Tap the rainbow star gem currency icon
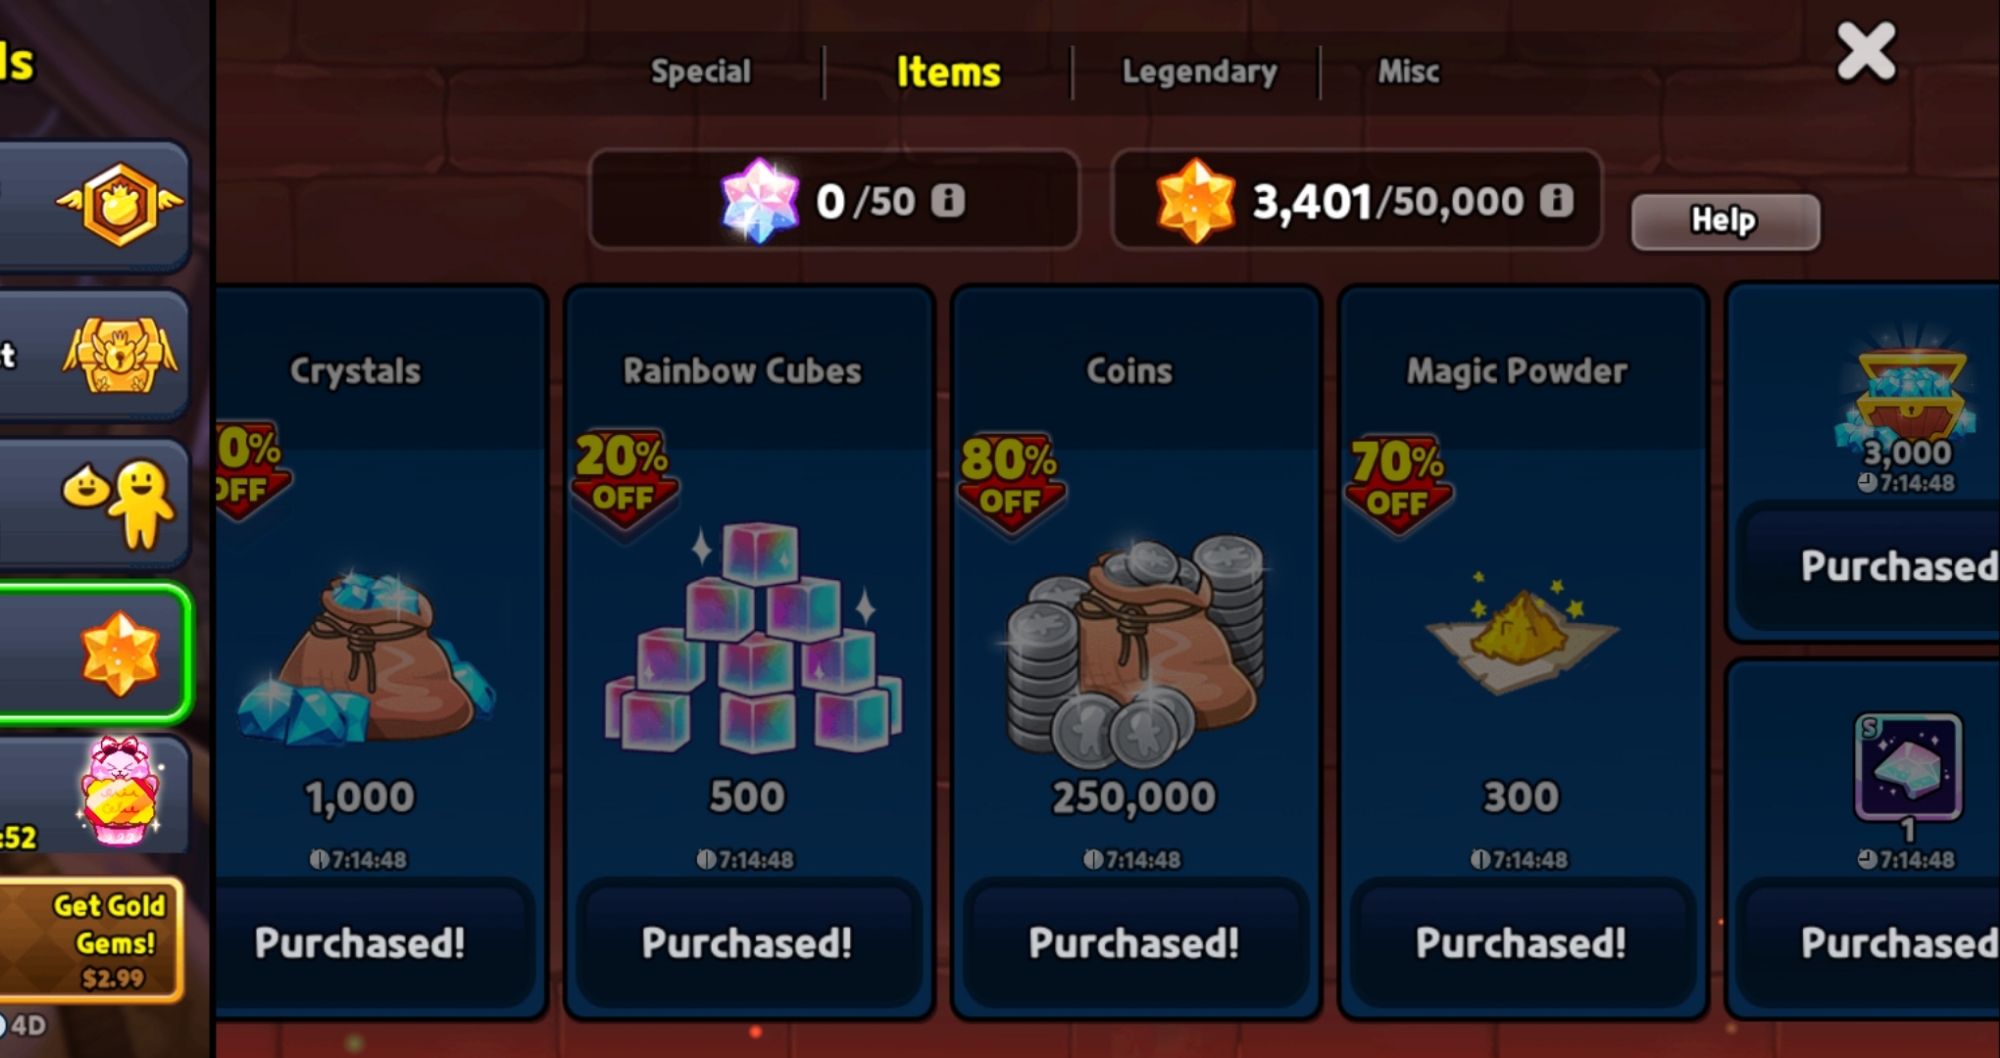 (760, 201)
